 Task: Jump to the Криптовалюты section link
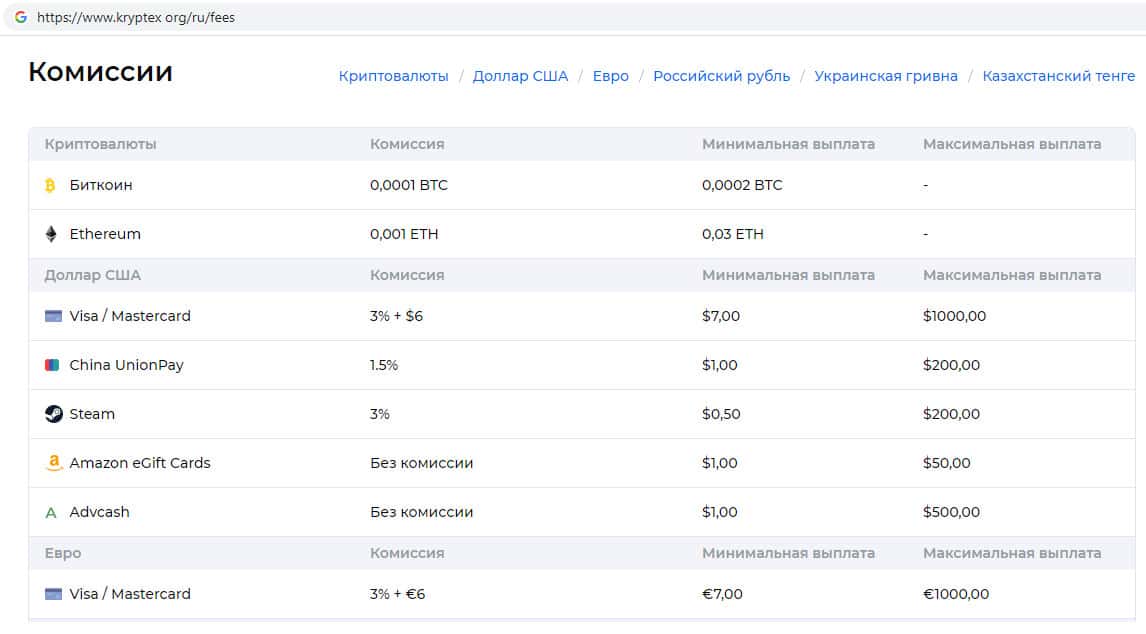[393, 76]
